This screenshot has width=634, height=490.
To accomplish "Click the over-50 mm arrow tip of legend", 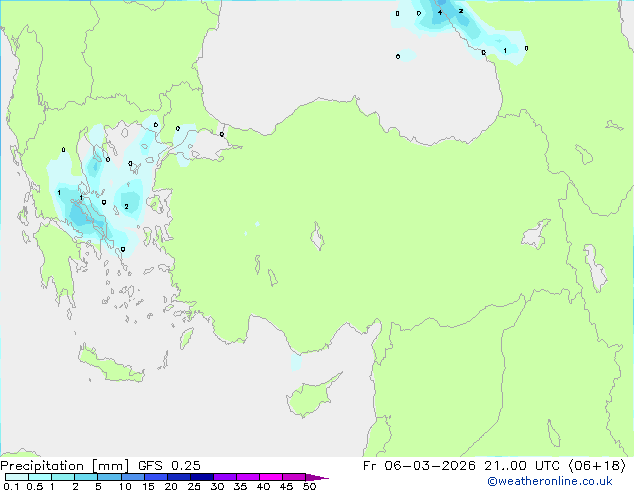I will point(317,477).
